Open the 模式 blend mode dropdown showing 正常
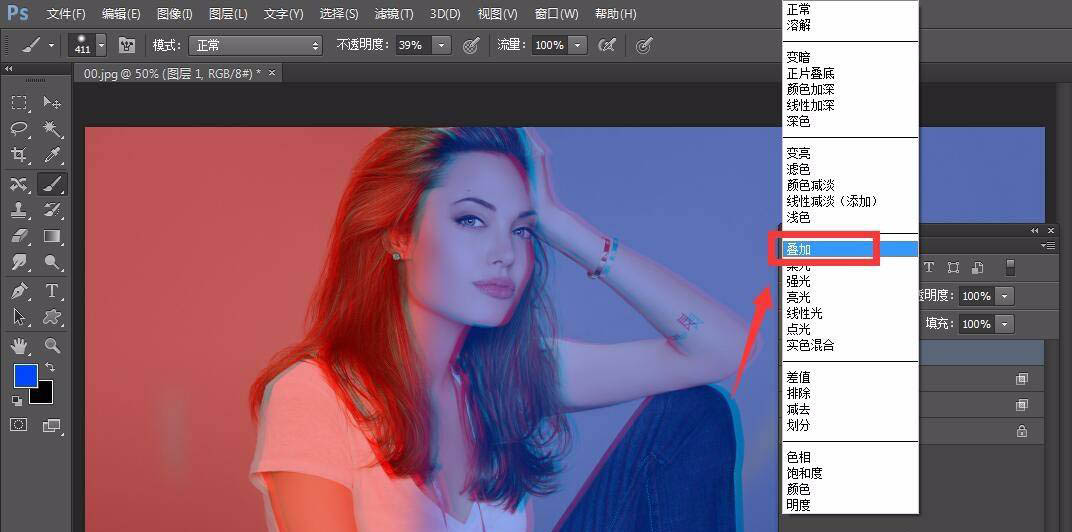 [x=256, y=45]
